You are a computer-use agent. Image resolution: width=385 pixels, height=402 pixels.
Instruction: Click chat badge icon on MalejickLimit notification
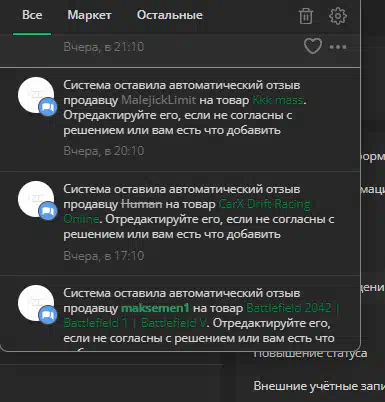48,107
